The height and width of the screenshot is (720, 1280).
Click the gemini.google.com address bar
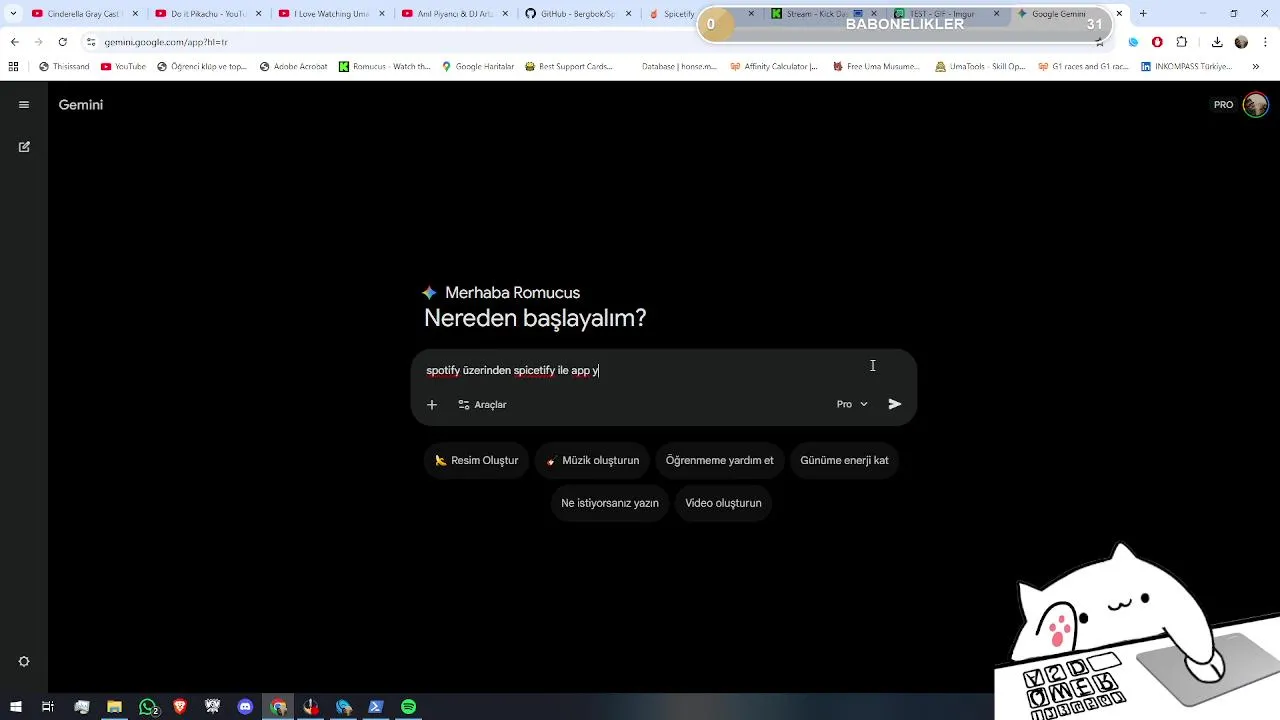coord(580,42)
